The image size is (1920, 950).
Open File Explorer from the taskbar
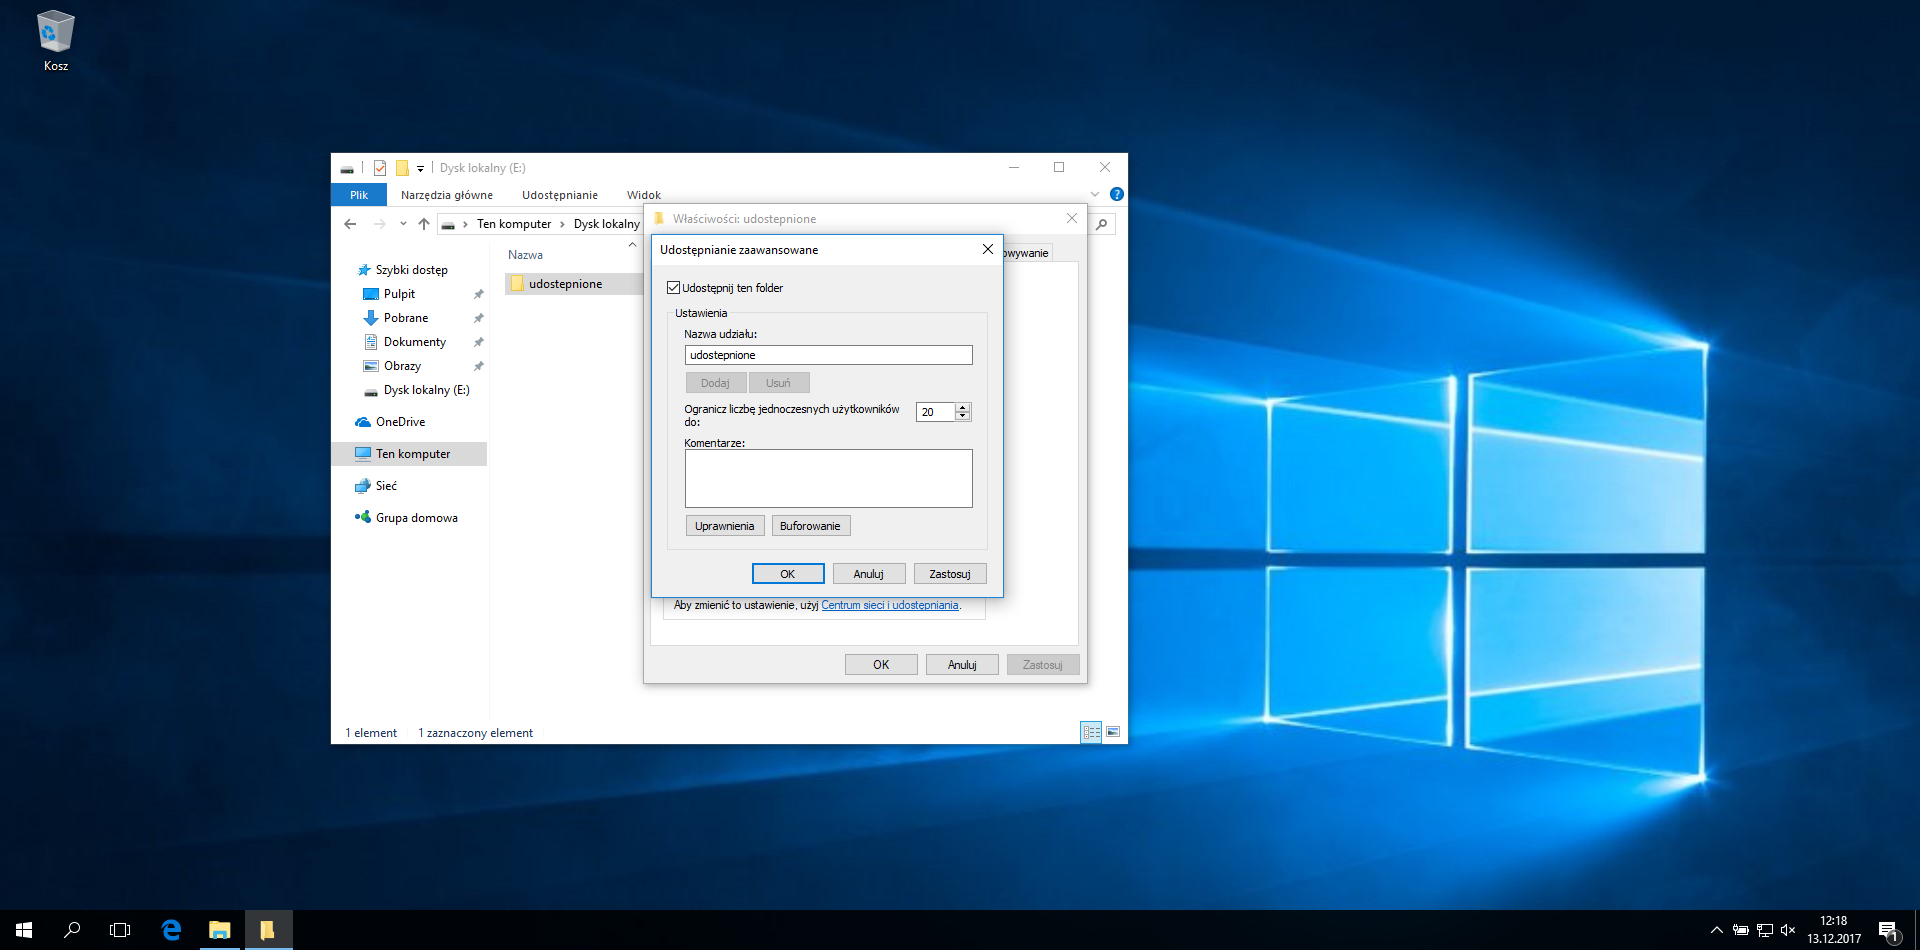coord(219,930)
